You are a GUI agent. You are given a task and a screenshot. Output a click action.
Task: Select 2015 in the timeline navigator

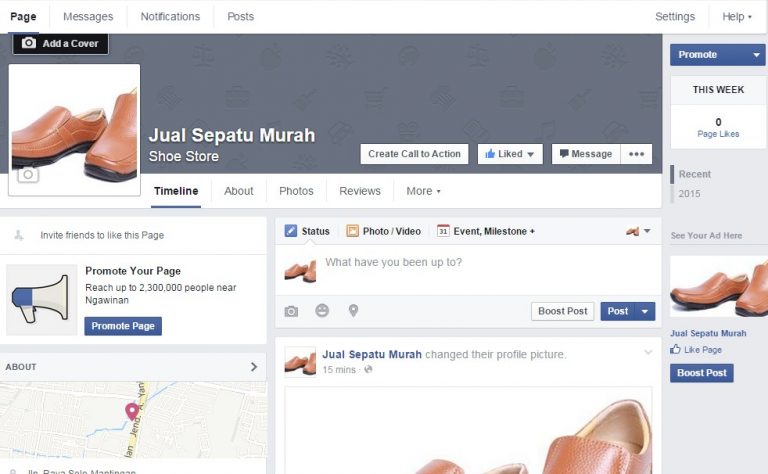(689, 193)
